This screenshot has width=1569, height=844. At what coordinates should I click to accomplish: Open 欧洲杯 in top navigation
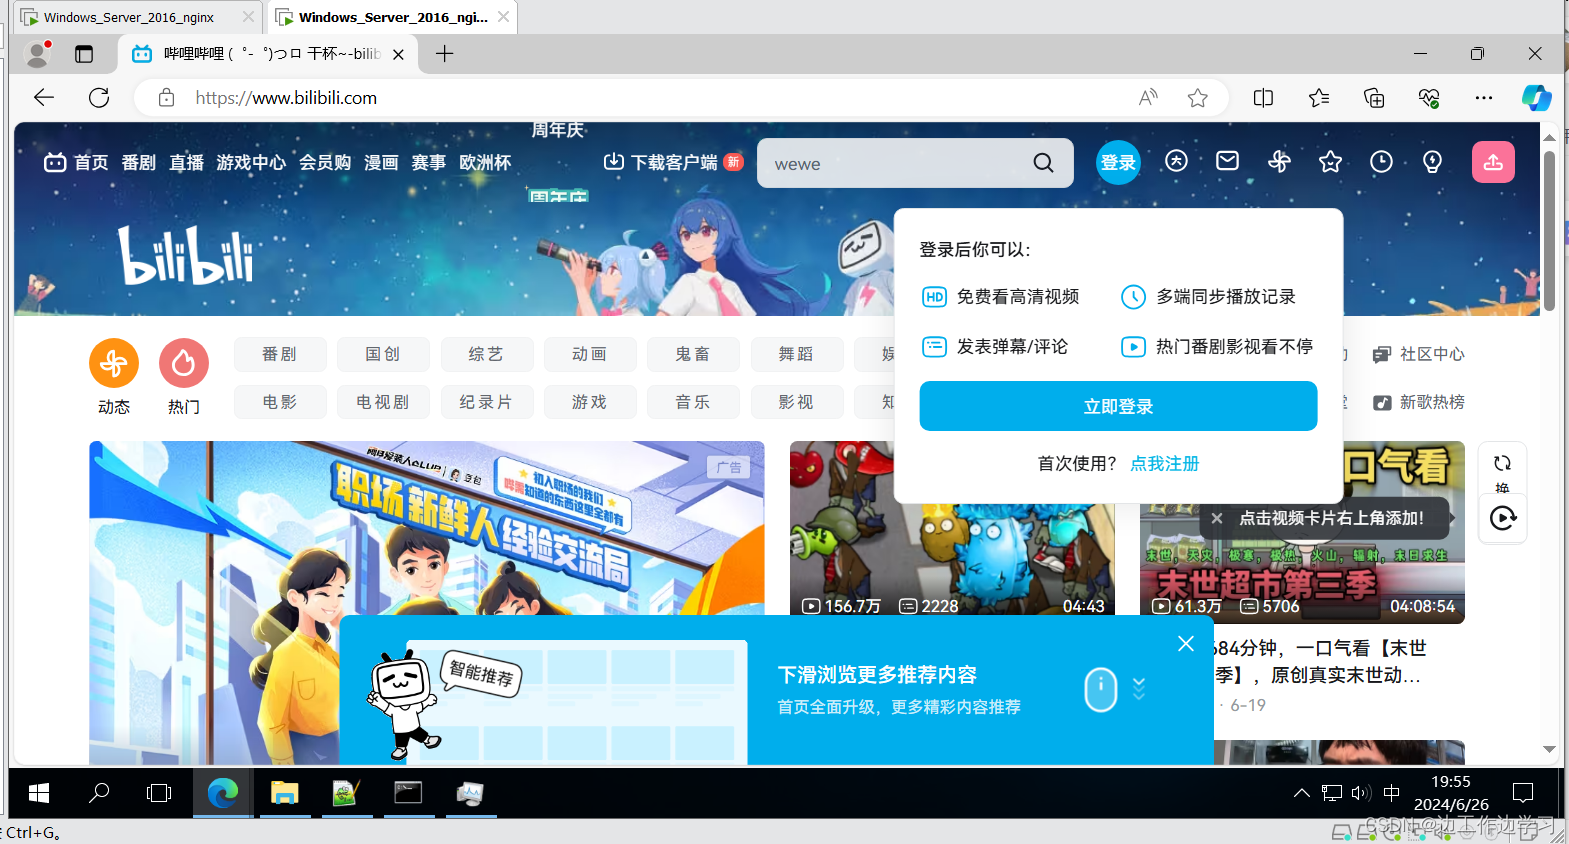click(x=485, y=162)
